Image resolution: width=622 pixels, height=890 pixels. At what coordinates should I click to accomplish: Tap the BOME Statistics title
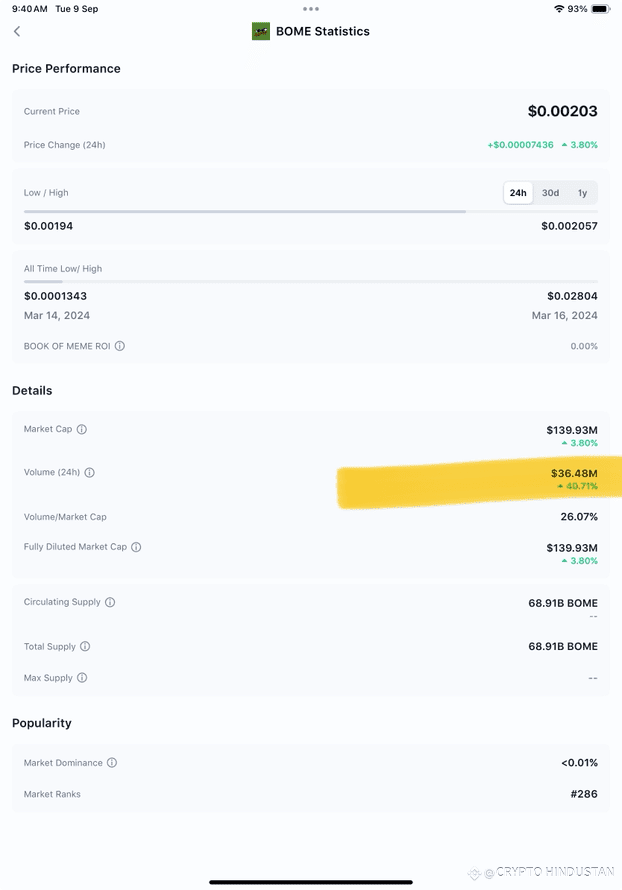click(x=322, y=31)
